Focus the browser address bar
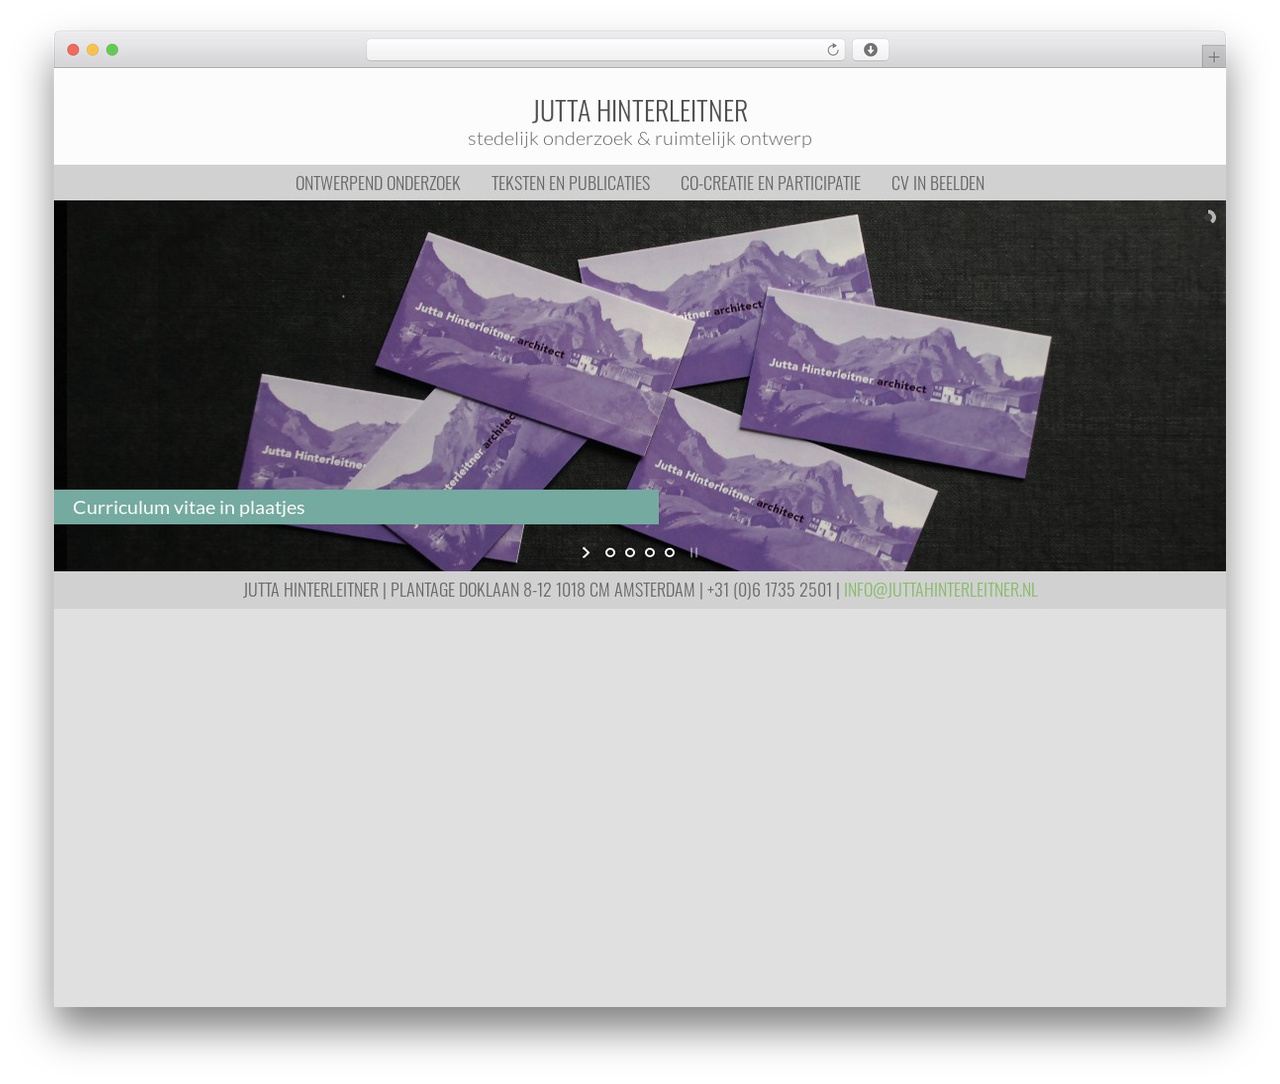Image resolution: width=1280 pixels, height=1084 pixels. point(606,50)
